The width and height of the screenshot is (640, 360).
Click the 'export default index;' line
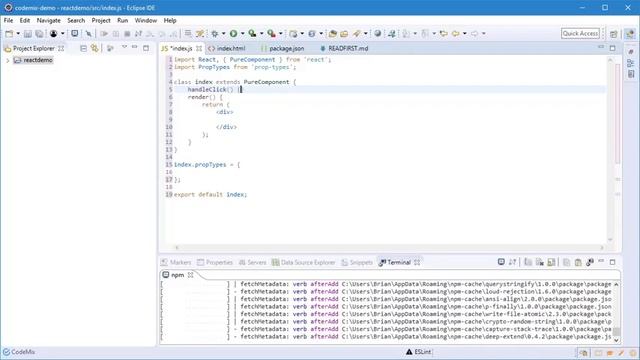click(210, 195)
